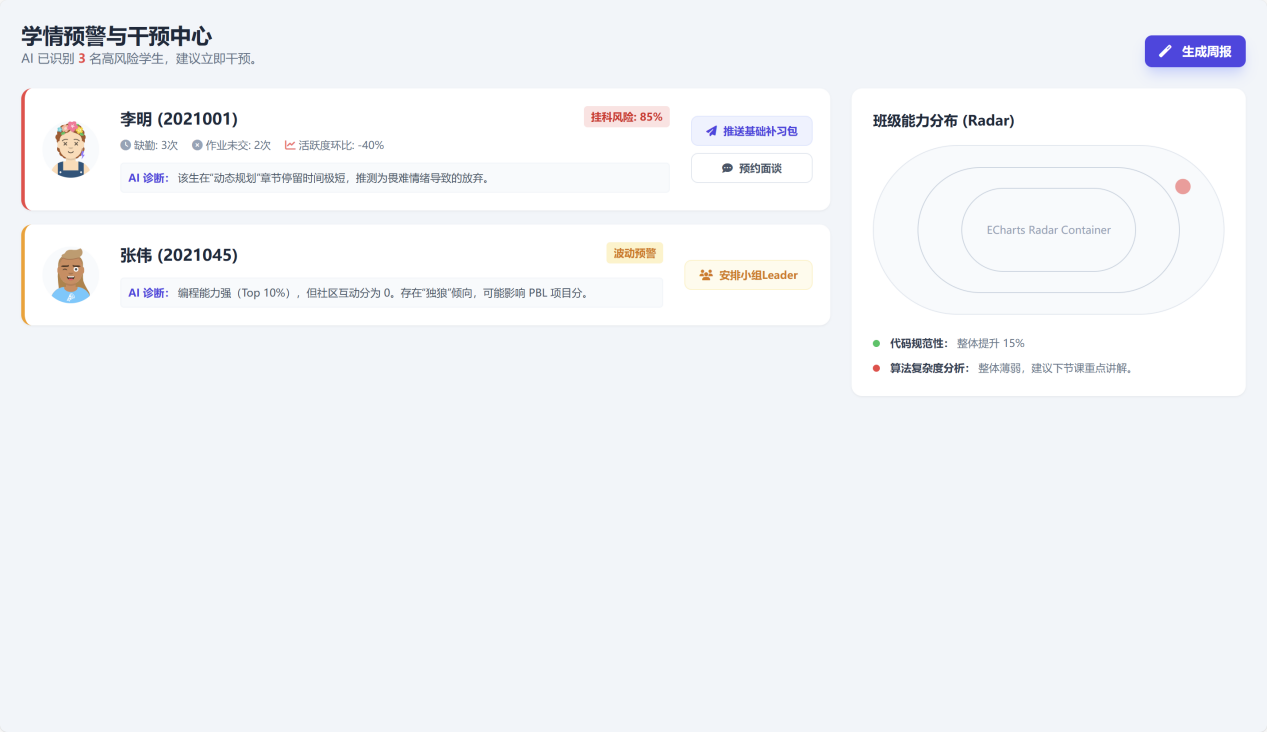Click the green dot beside 代码规范性
The image size is (1267, 732).
tap(877, 343)
